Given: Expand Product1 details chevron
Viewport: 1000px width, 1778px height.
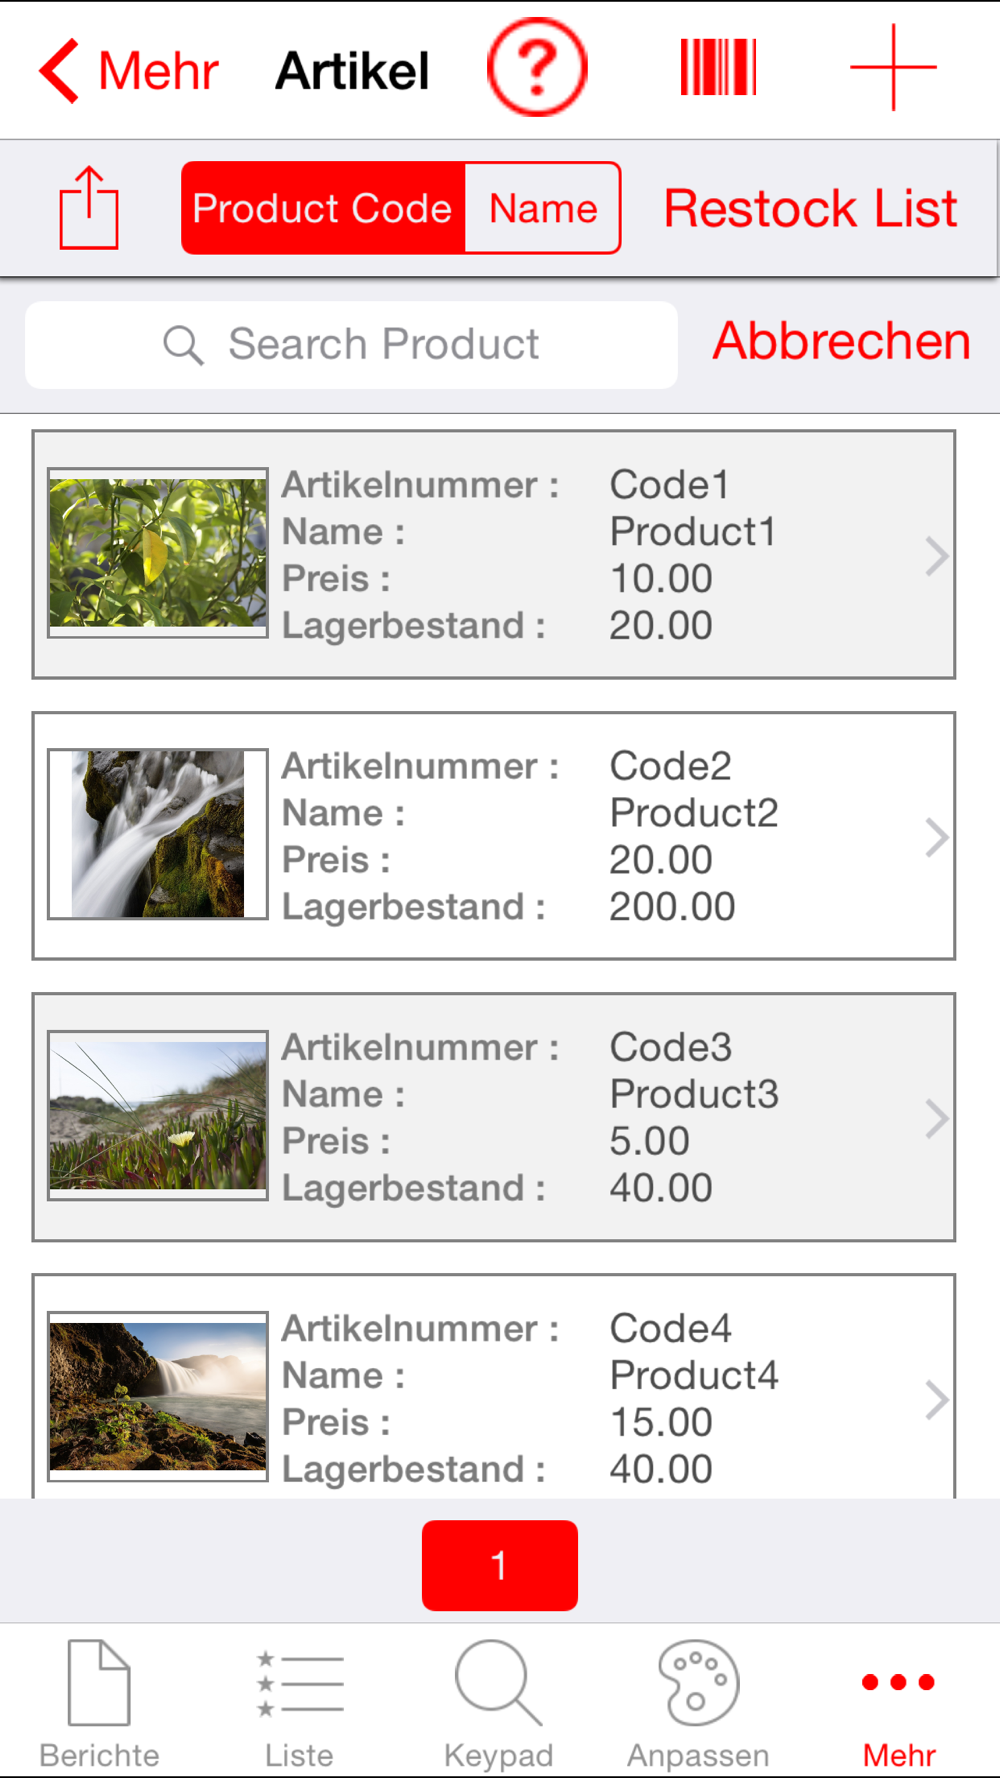Looking at the screenshot, I should (936, 556).
